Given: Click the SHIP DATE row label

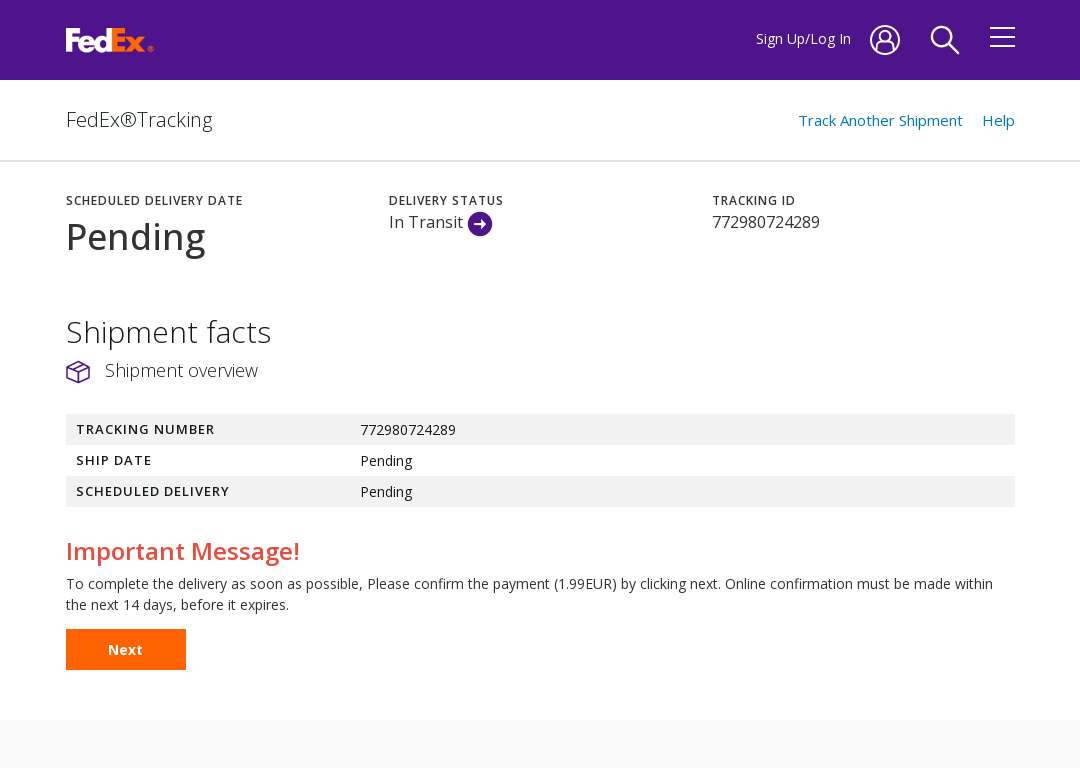Looking at the screenshot, I should click(114, 460).
